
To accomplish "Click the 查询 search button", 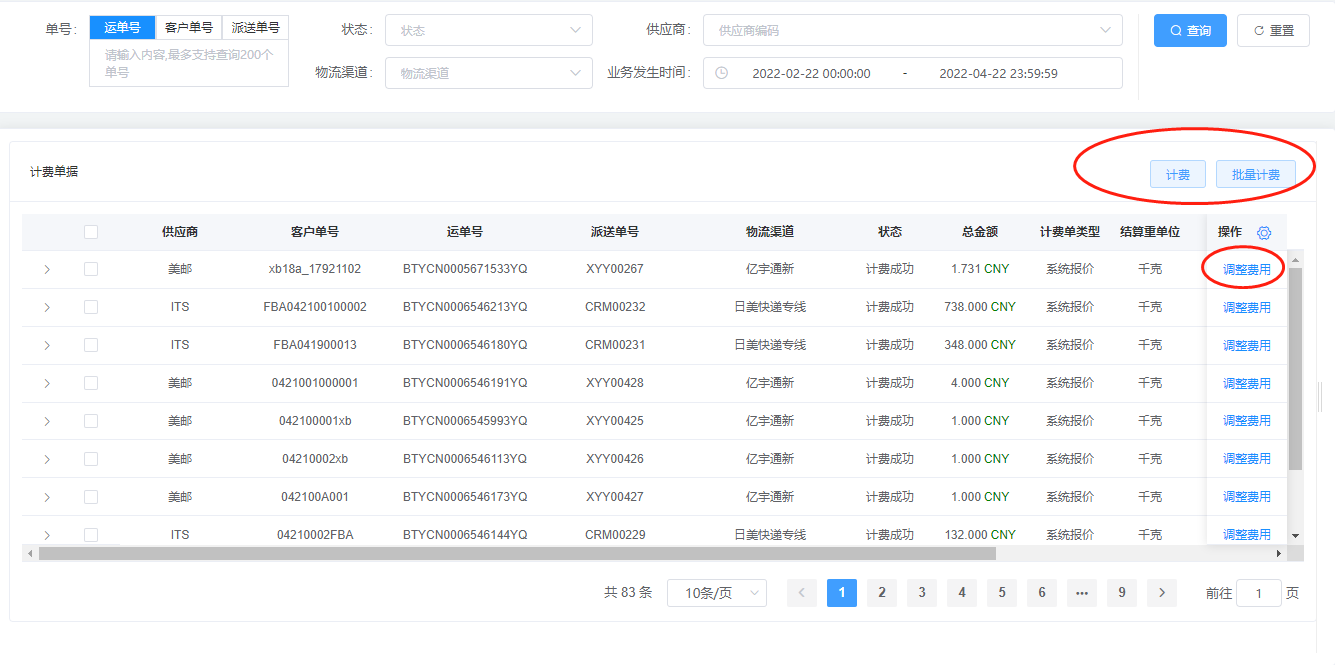I will click(1190, 30).
